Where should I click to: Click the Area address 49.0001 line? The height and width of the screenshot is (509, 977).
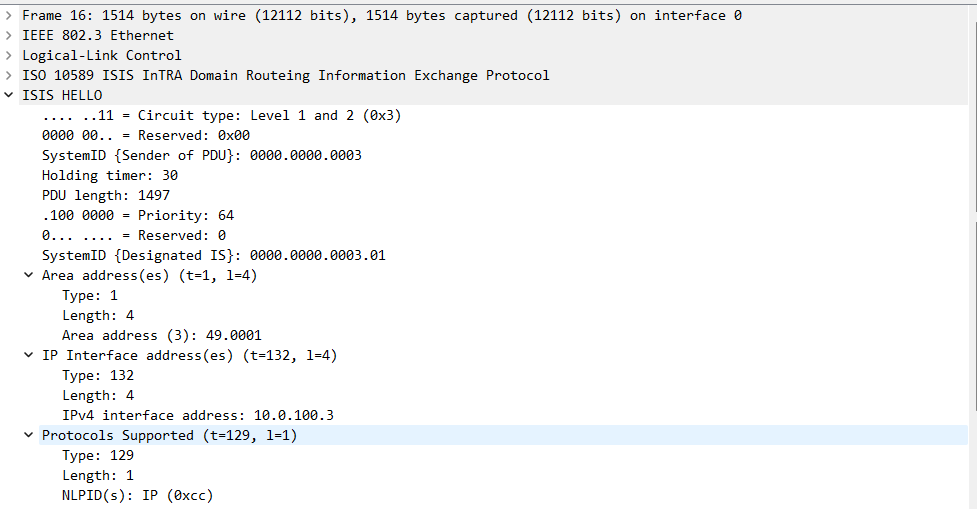[161, 335]
